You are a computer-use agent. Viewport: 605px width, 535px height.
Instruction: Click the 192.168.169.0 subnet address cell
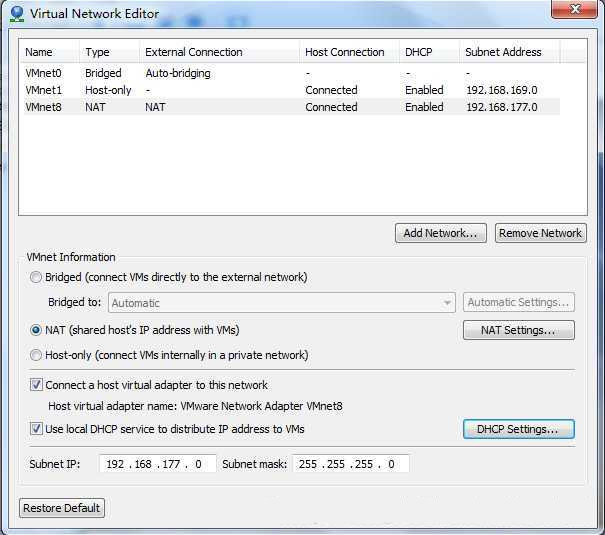click(502, 90)
